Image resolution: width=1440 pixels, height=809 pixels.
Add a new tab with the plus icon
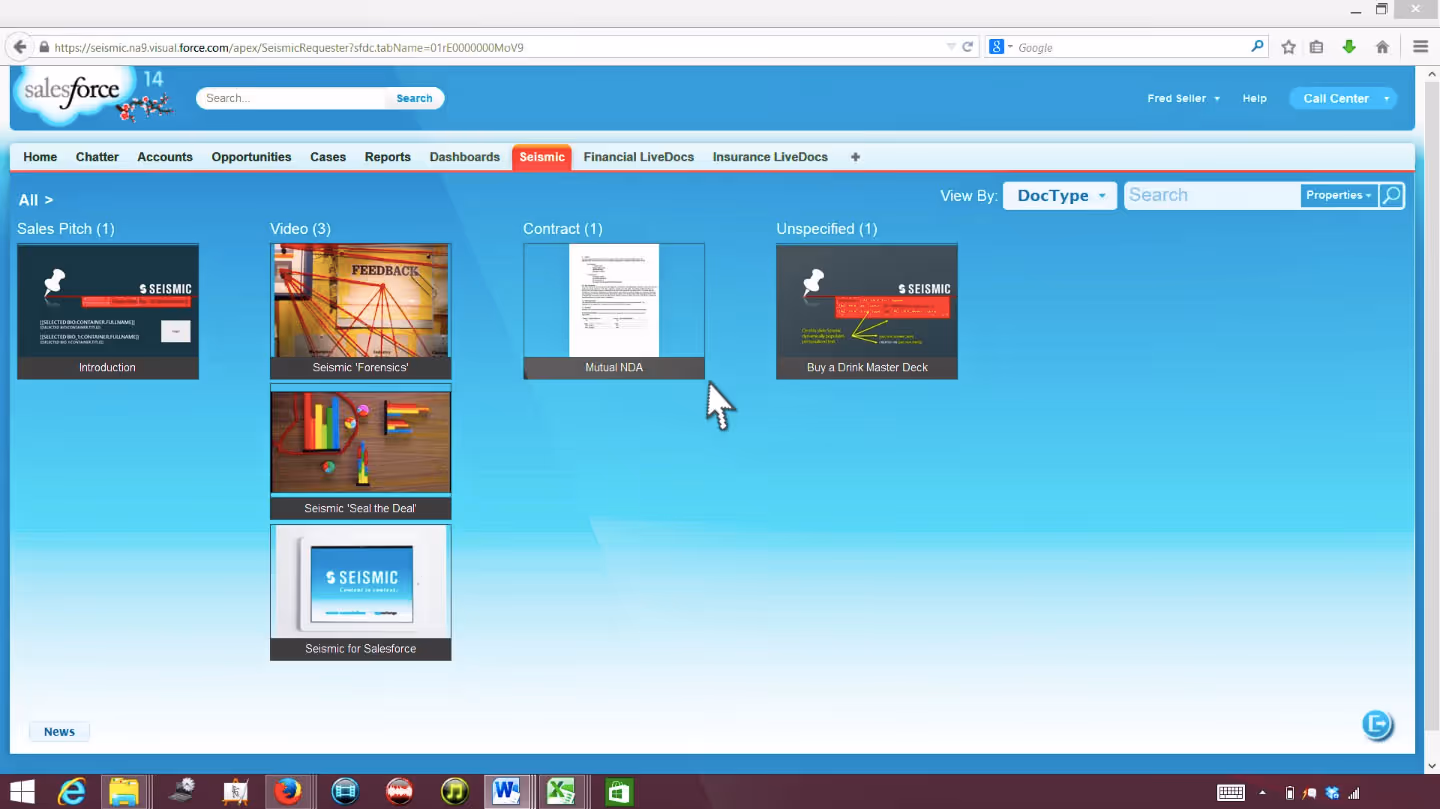(x=855, y=157)
